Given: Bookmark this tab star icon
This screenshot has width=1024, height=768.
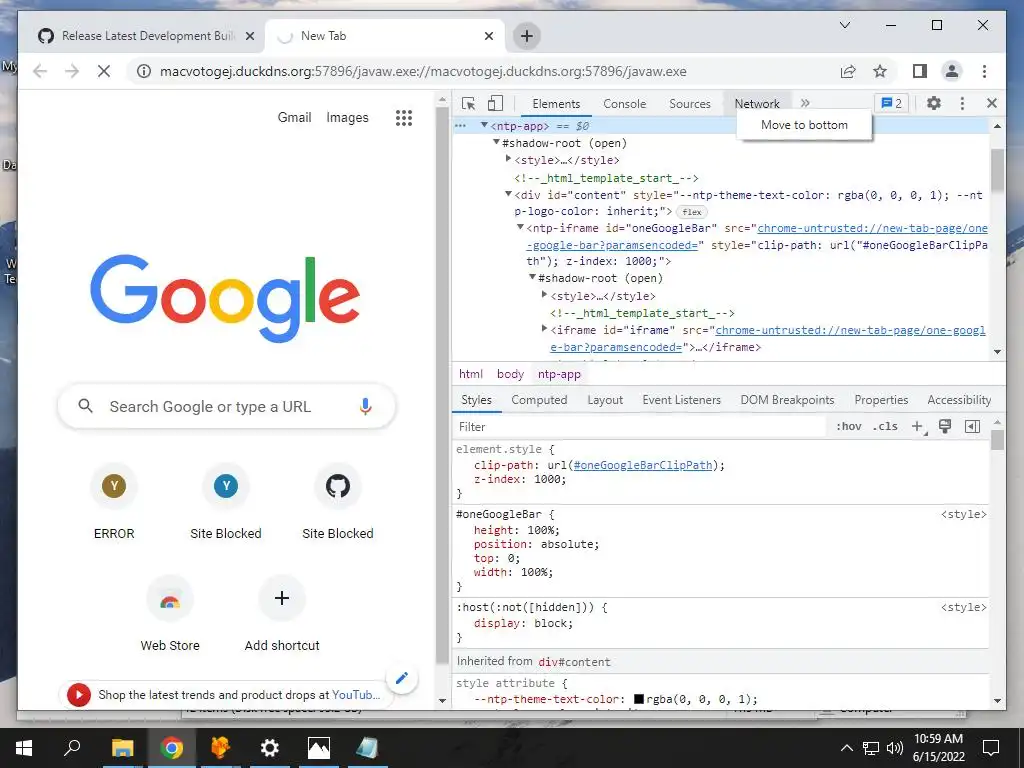Looking at the screenshot, I should coord(880,71).
